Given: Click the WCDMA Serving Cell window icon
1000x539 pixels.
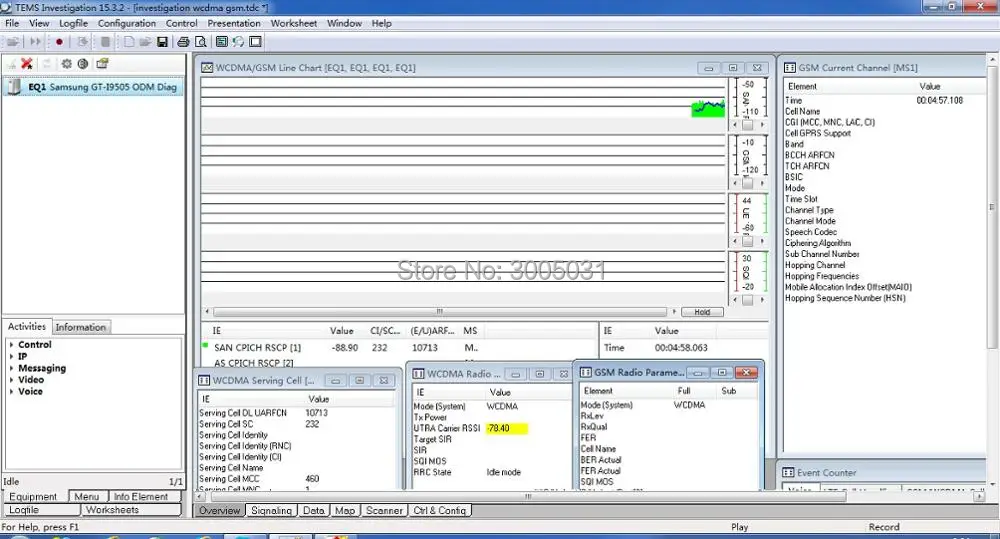Looking at the screenshot, I should click(x=204, y=381).
